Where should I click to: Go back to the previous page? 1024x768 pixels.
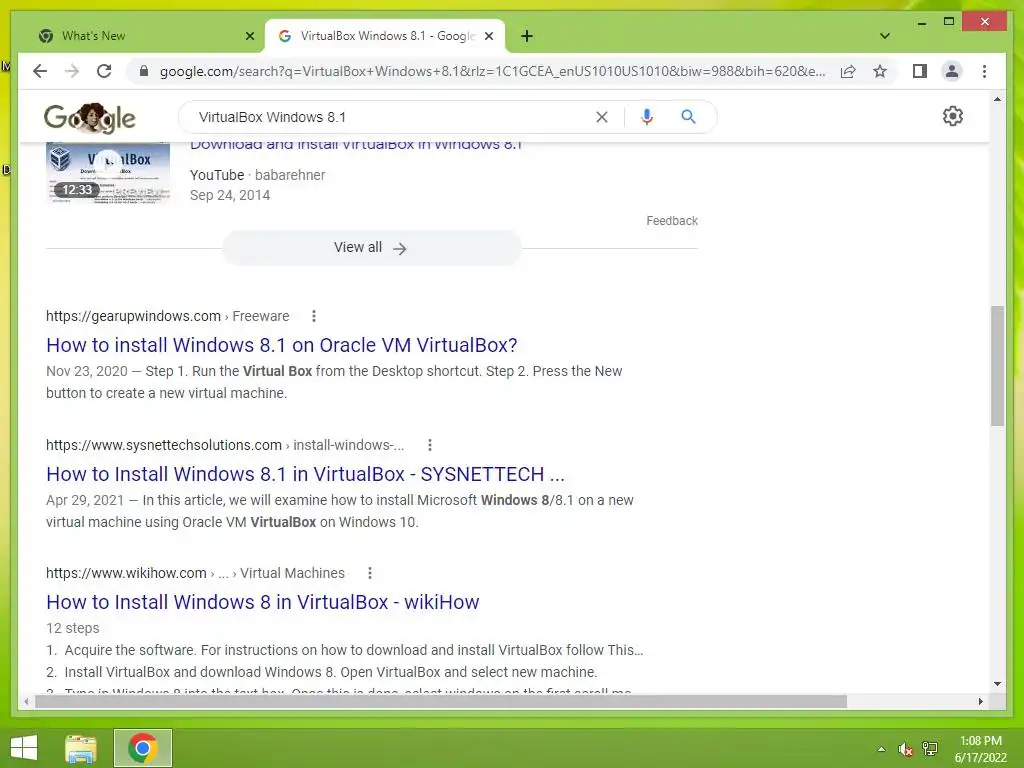[x=40, y=71]
